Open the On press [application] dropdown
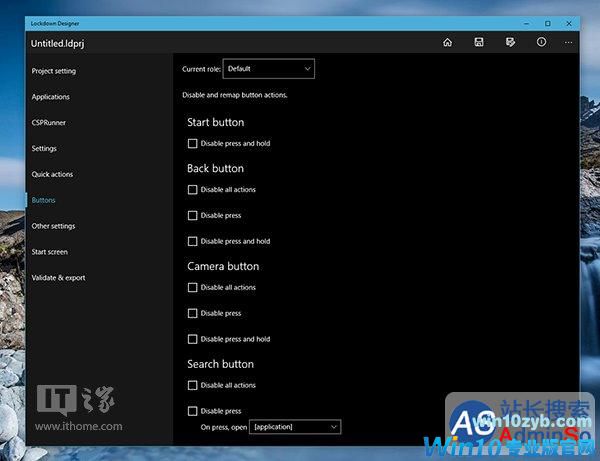The height and width of the screenshot is (461, 600). click(295, 427)
